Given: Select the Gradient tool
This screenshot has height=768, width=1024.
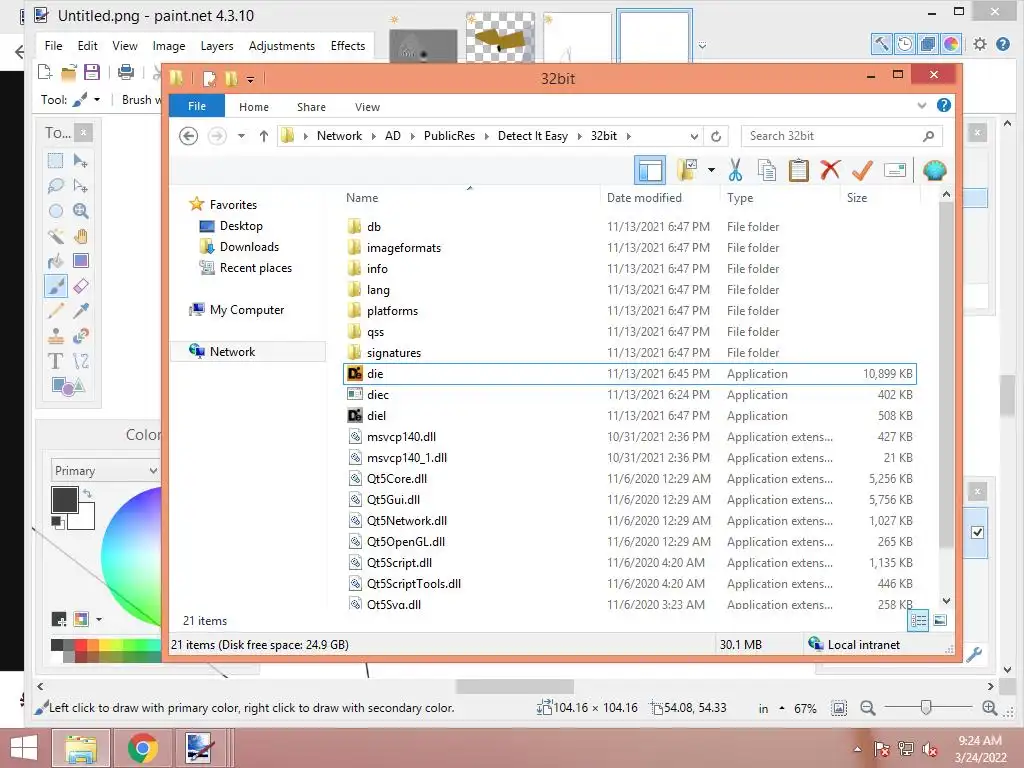Looking at the screenshot, I should tap(81, 261).
